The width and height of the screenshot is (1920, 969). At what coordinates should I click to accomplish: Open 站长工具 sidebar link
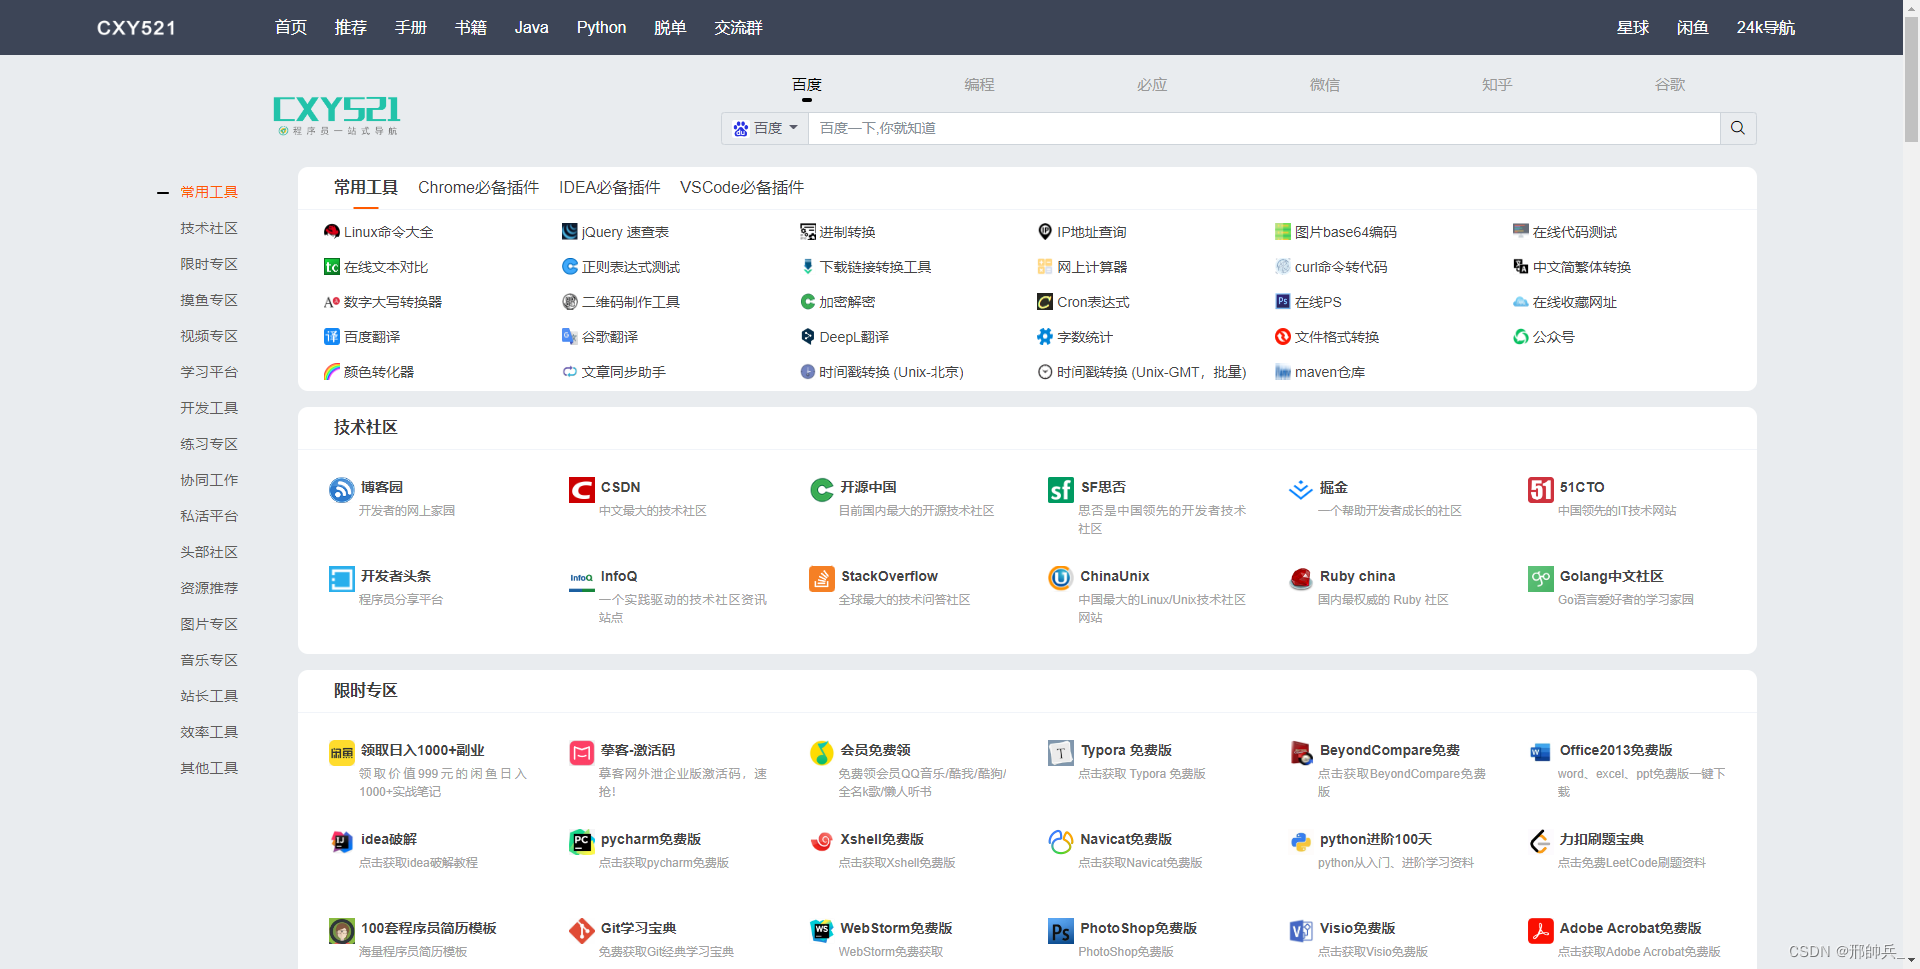(x=209, y=696)
